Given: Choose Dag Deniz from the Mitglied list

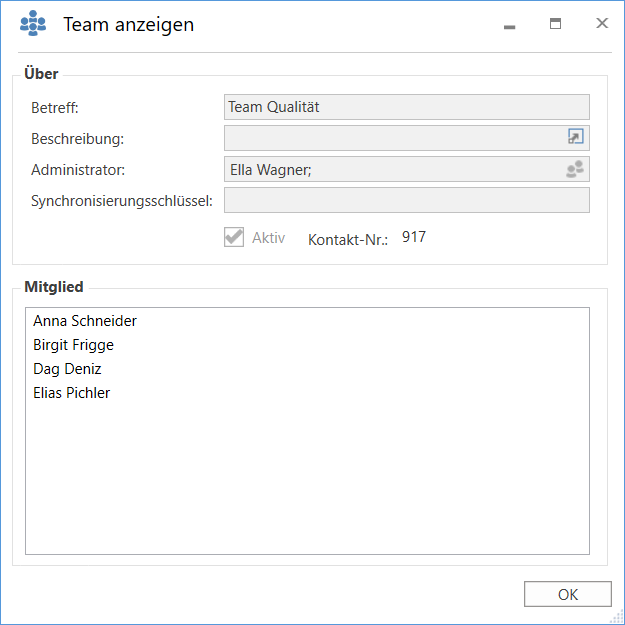Looking at the screenshot, I should [x=67, y=369].
